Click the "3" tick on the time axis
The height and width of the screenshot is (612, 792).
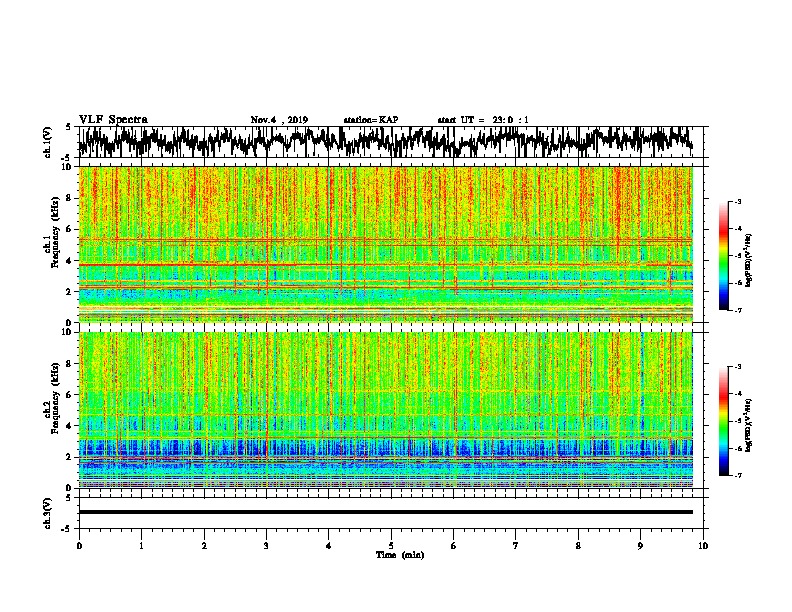pyautogui.click(x=266, y=546)
